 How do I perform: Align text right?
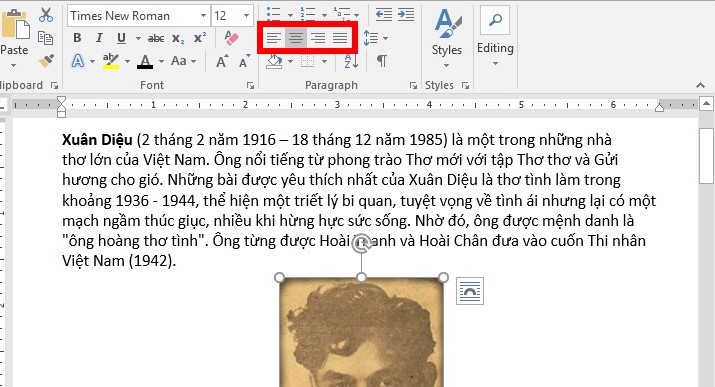coord(318,38)
